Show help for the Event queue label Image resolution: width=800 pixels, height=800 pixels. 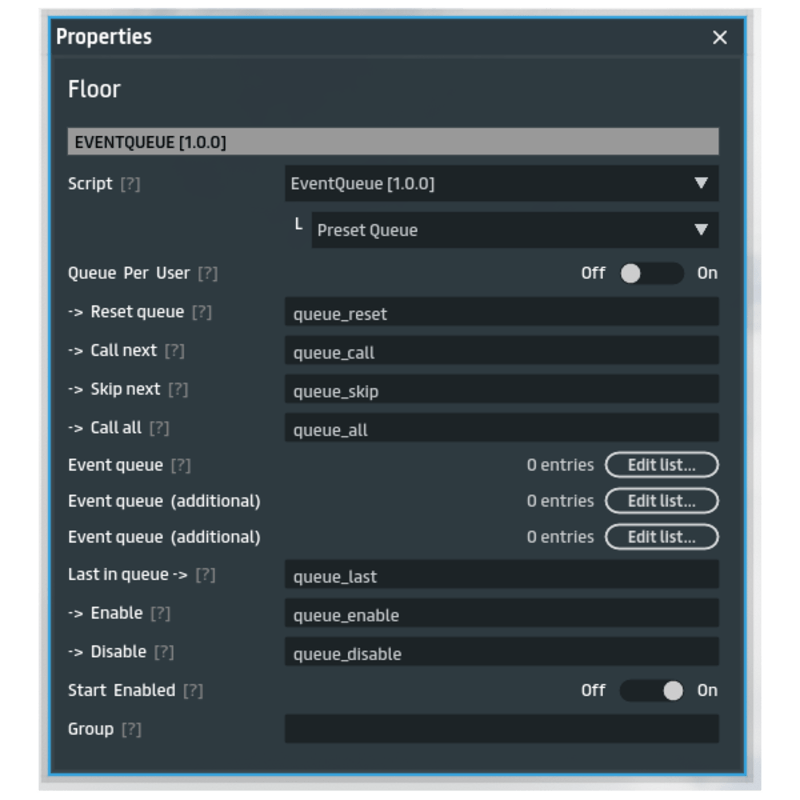[180, 466]
